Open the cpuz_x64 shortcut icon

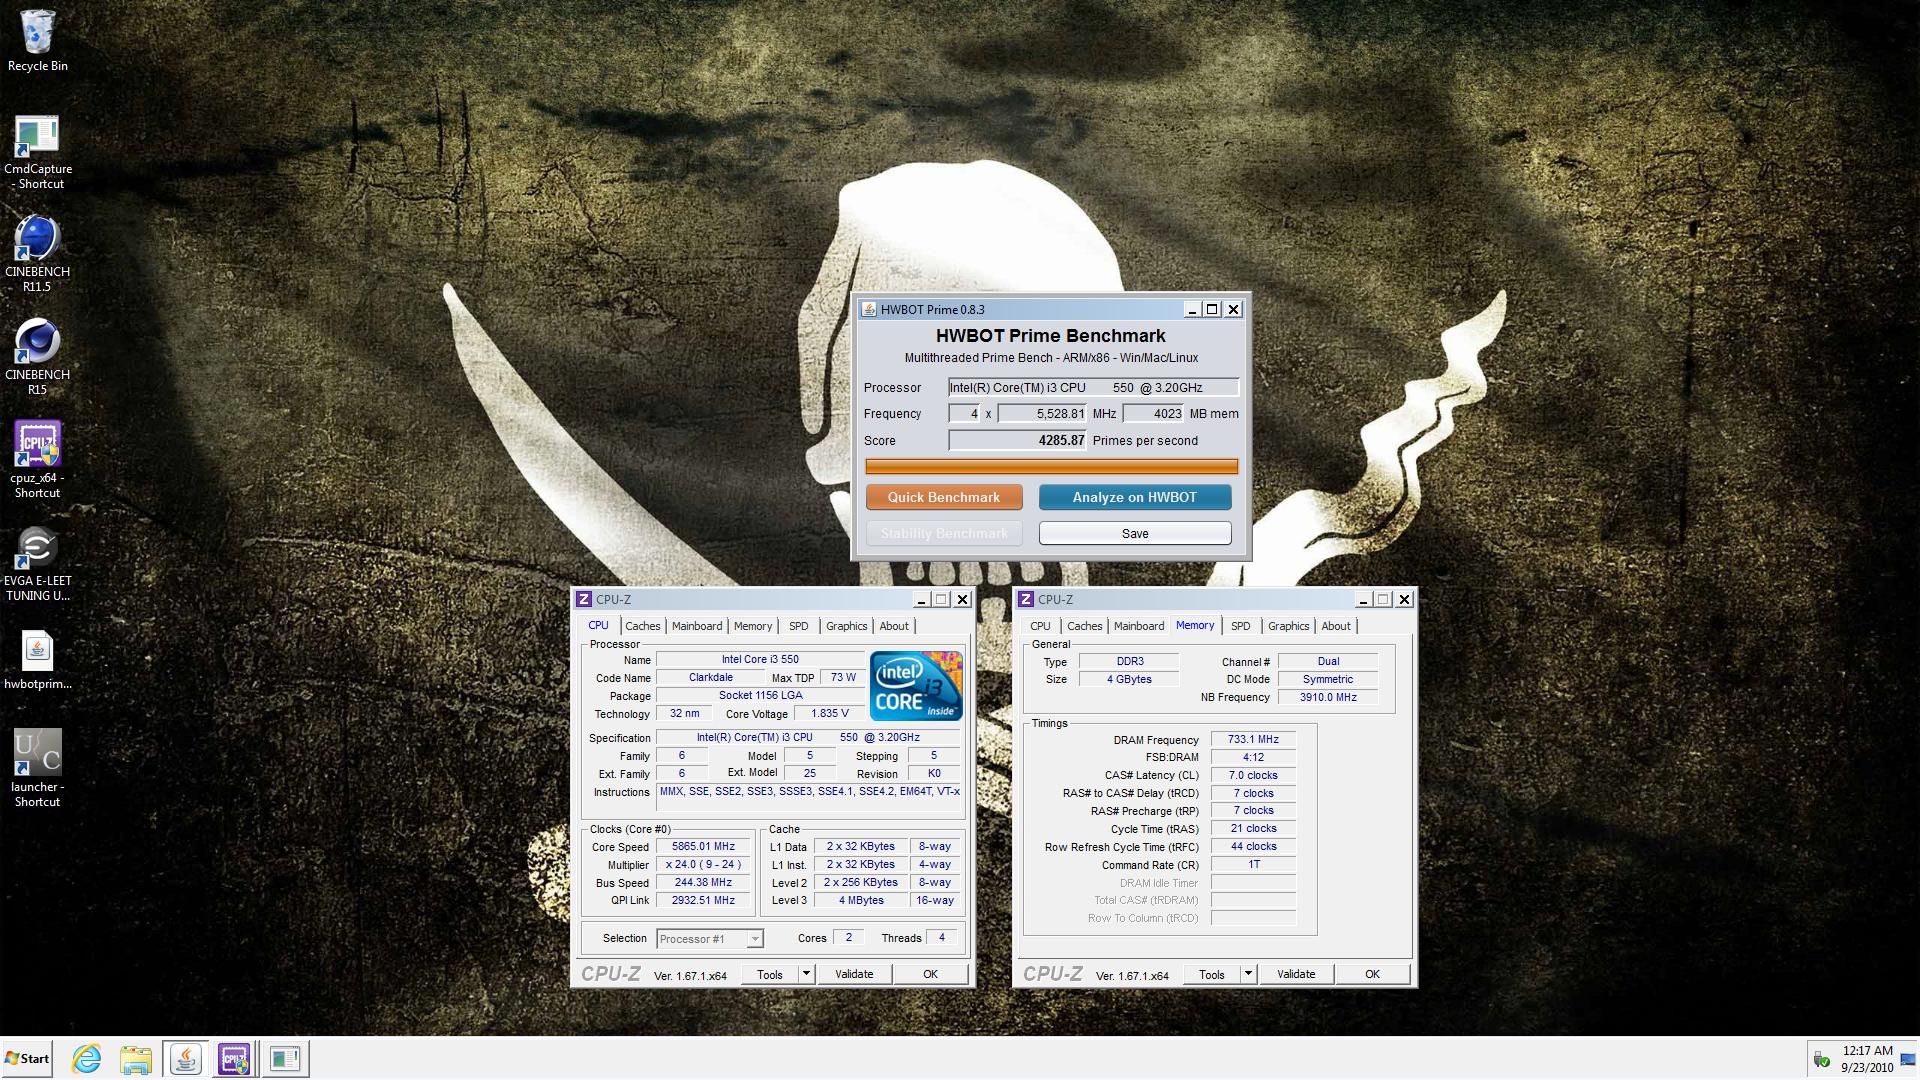click(37, 459)
